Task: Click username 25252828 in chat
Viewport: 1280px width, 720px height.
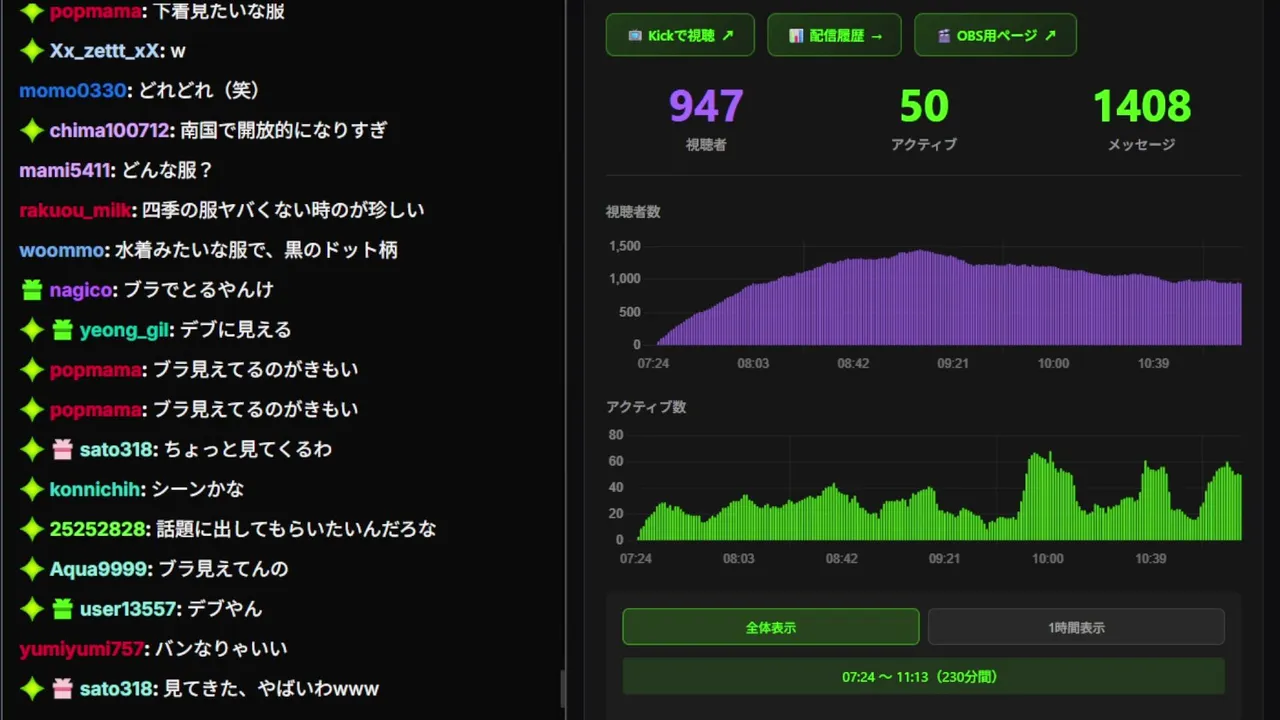Action: 99,529
